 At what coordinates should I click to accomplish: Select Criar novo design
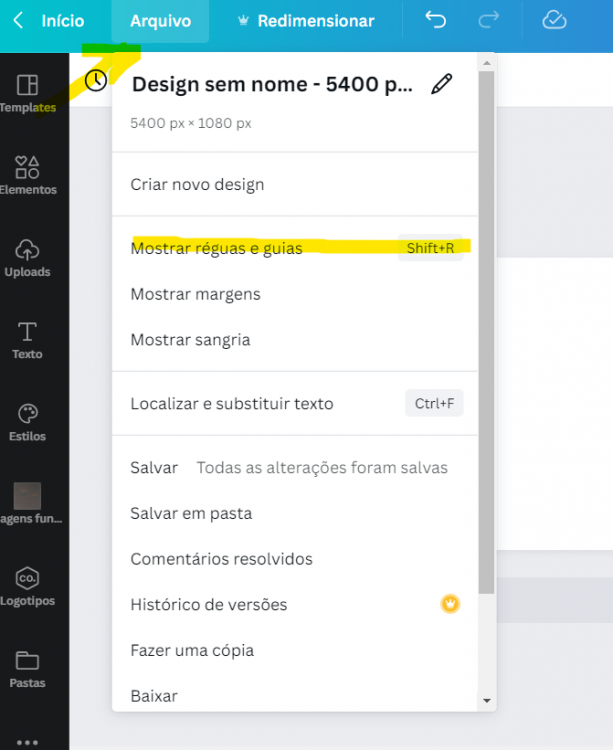tap(197, 184)
